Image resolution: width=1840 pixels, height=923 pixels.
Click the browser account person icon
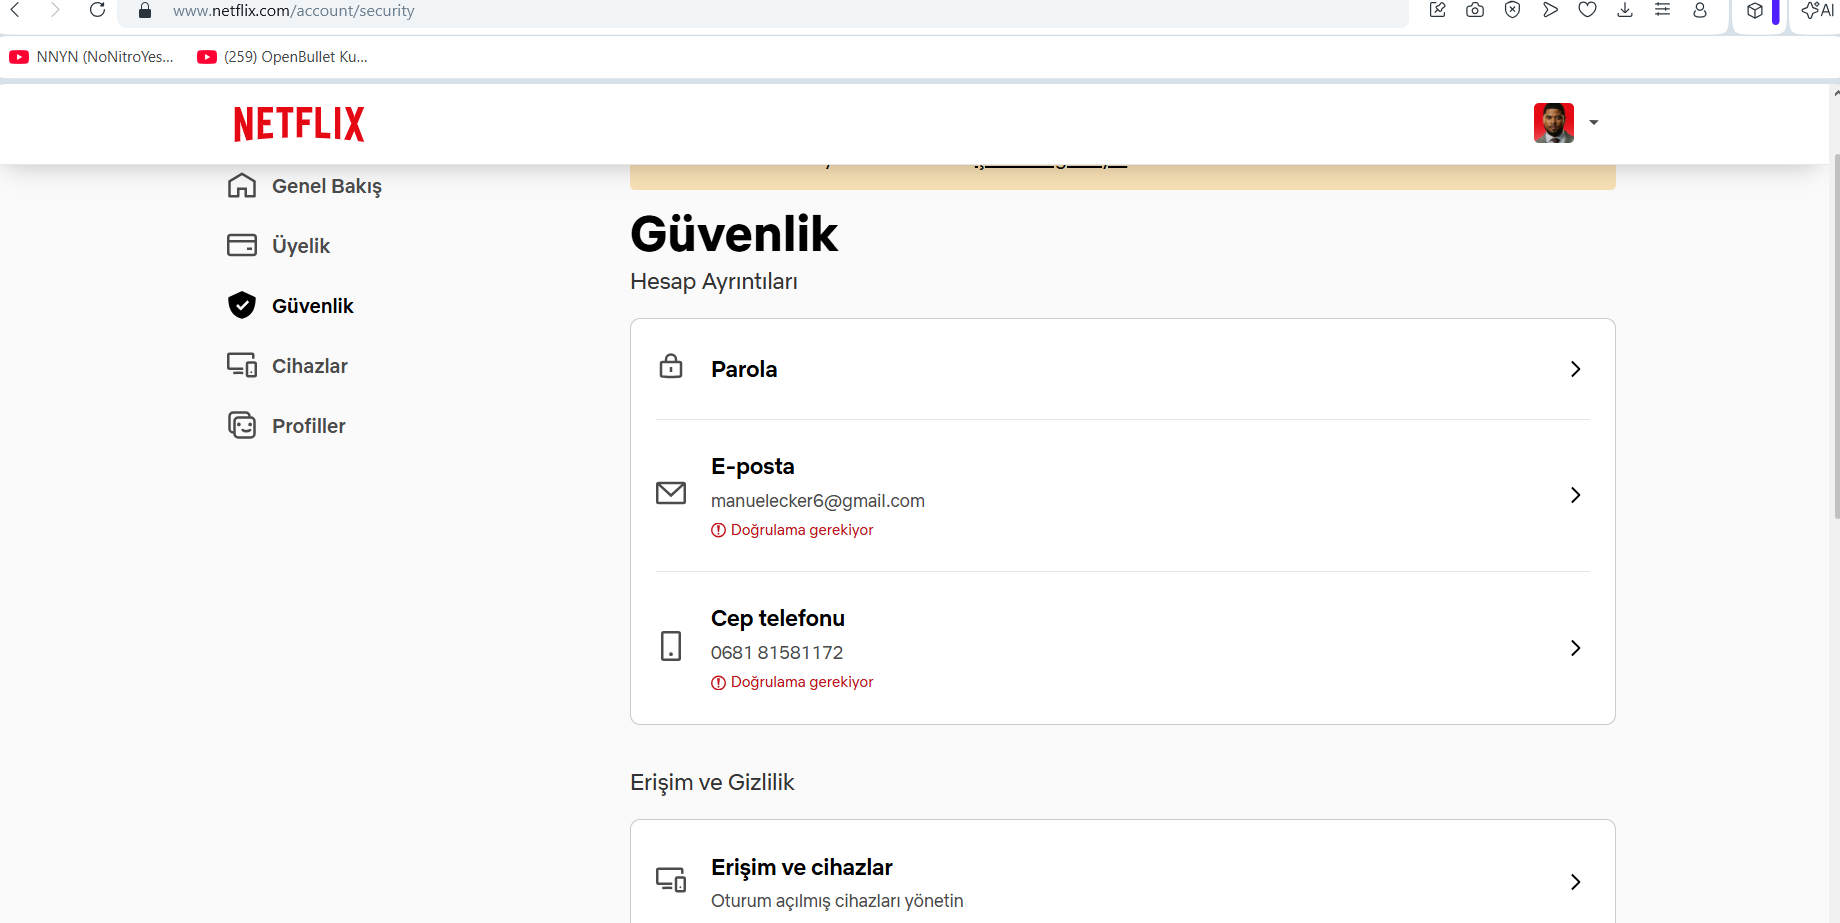(x=1700, y=10)
